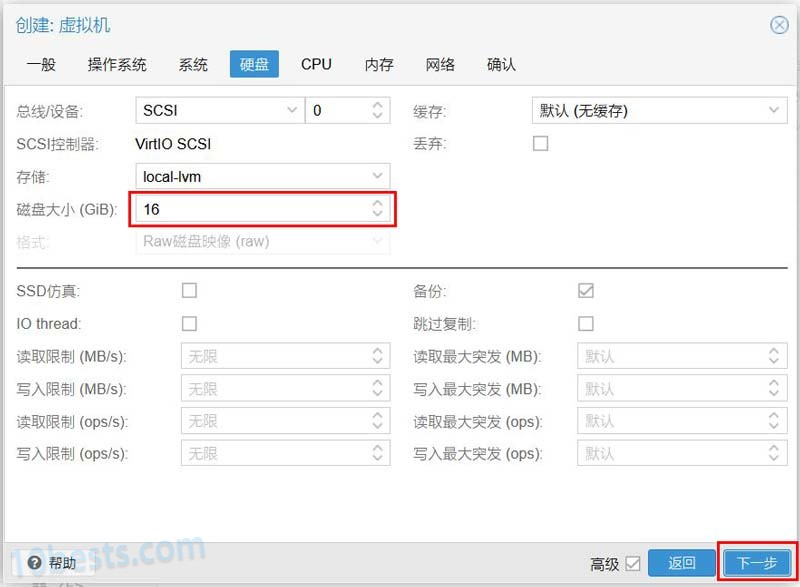Open the 格式 Raw disk image dropdown
This screenshot has width=800, height=587.
263,241
